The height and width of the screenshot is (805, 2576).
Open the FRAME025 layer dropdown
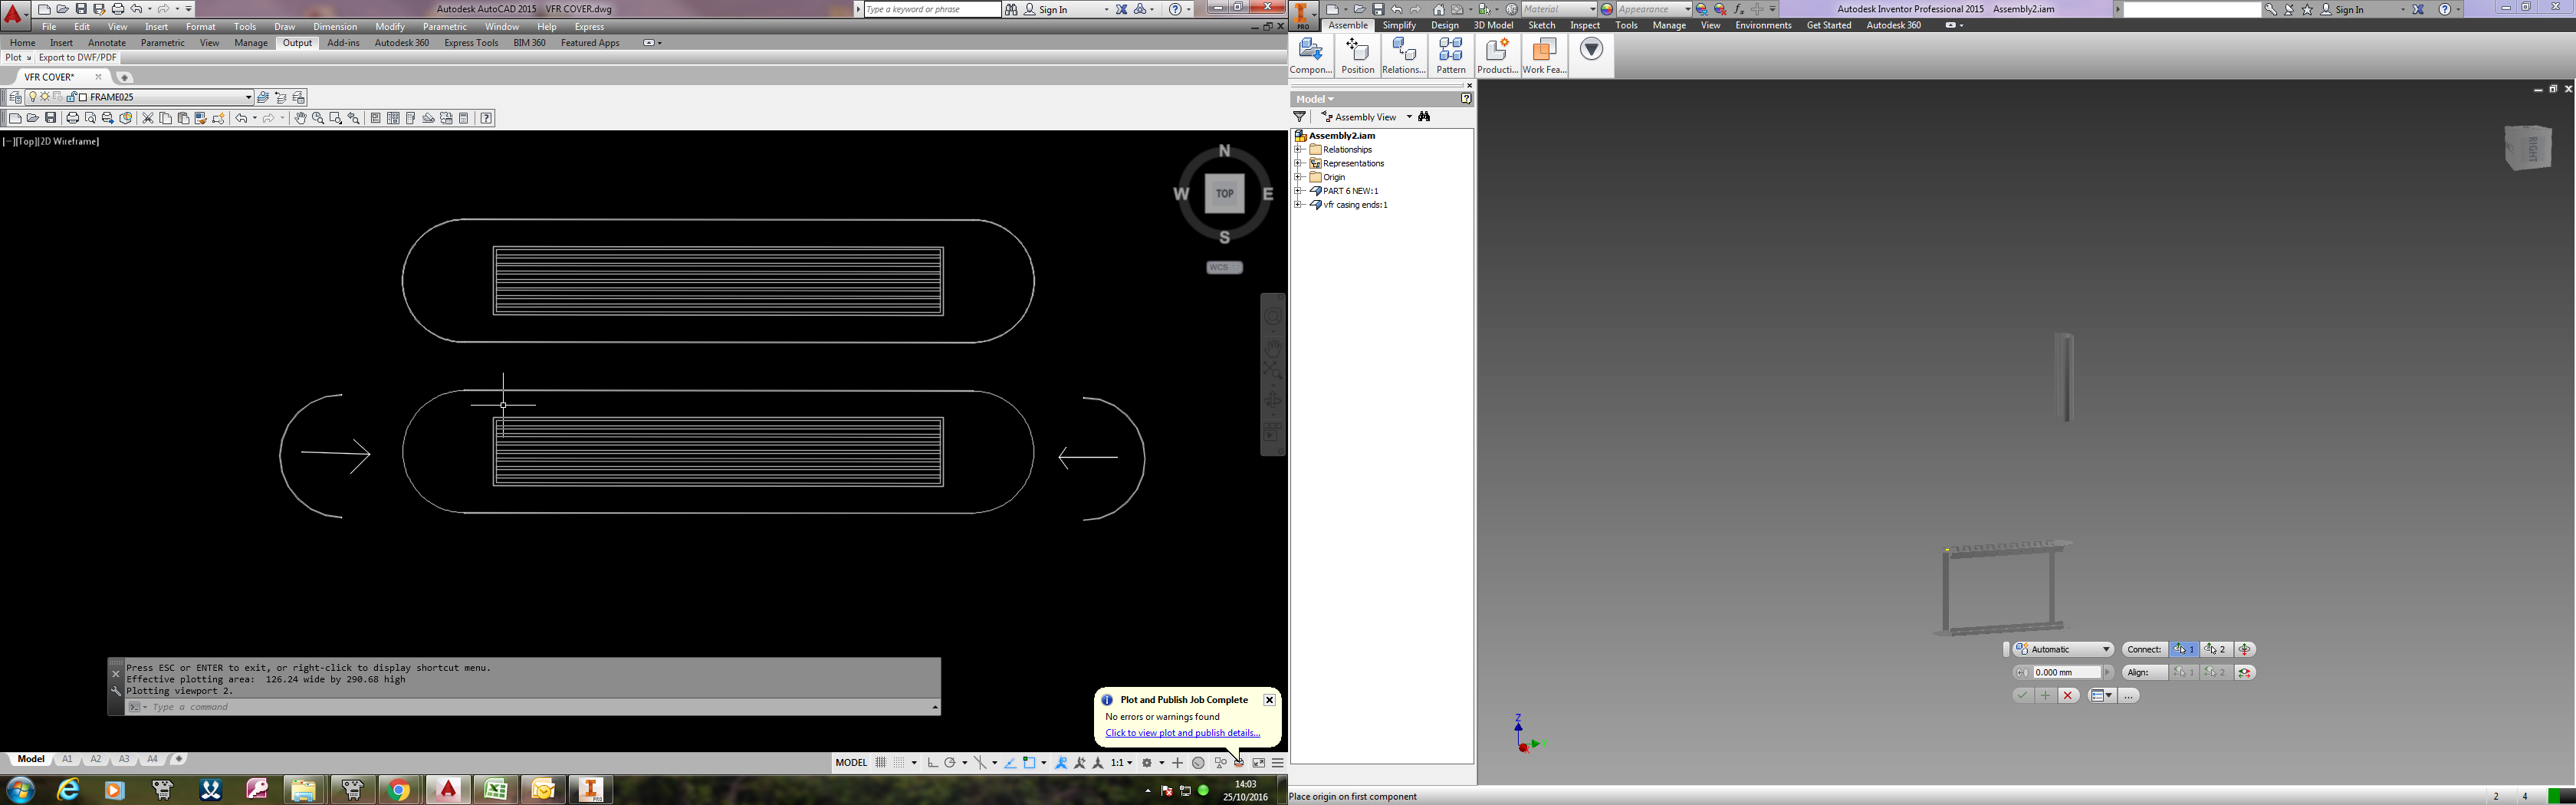[x=248, y=97]
